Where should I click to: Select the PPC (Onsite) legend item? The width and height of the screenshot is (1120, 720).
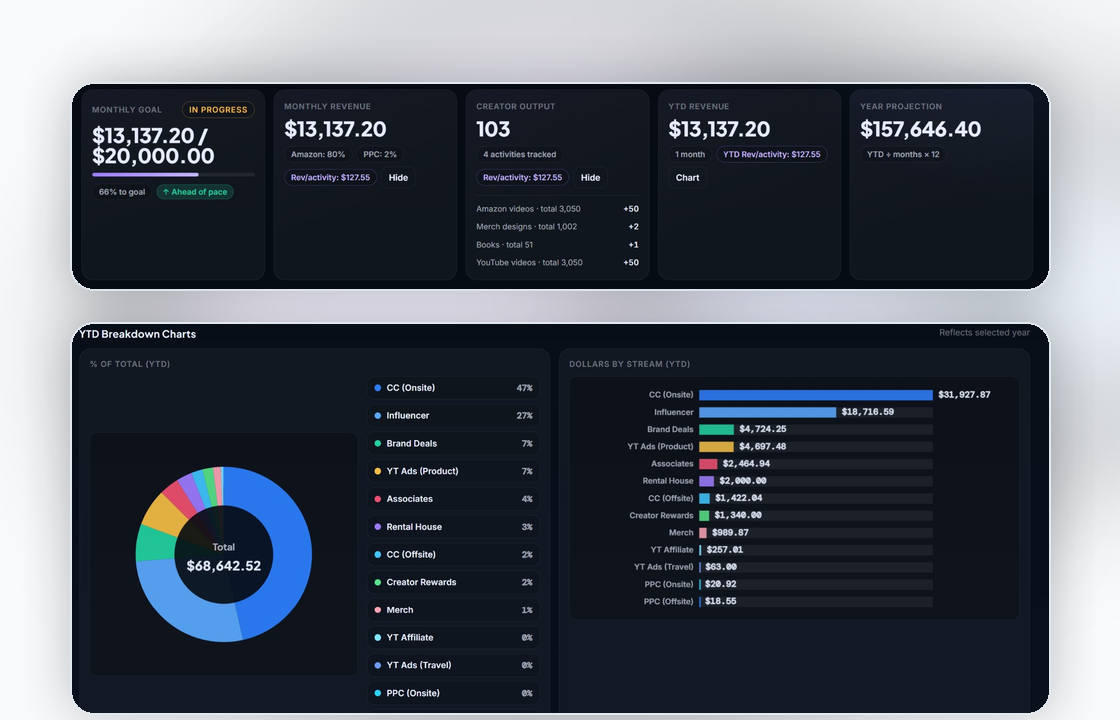(454, 693)
